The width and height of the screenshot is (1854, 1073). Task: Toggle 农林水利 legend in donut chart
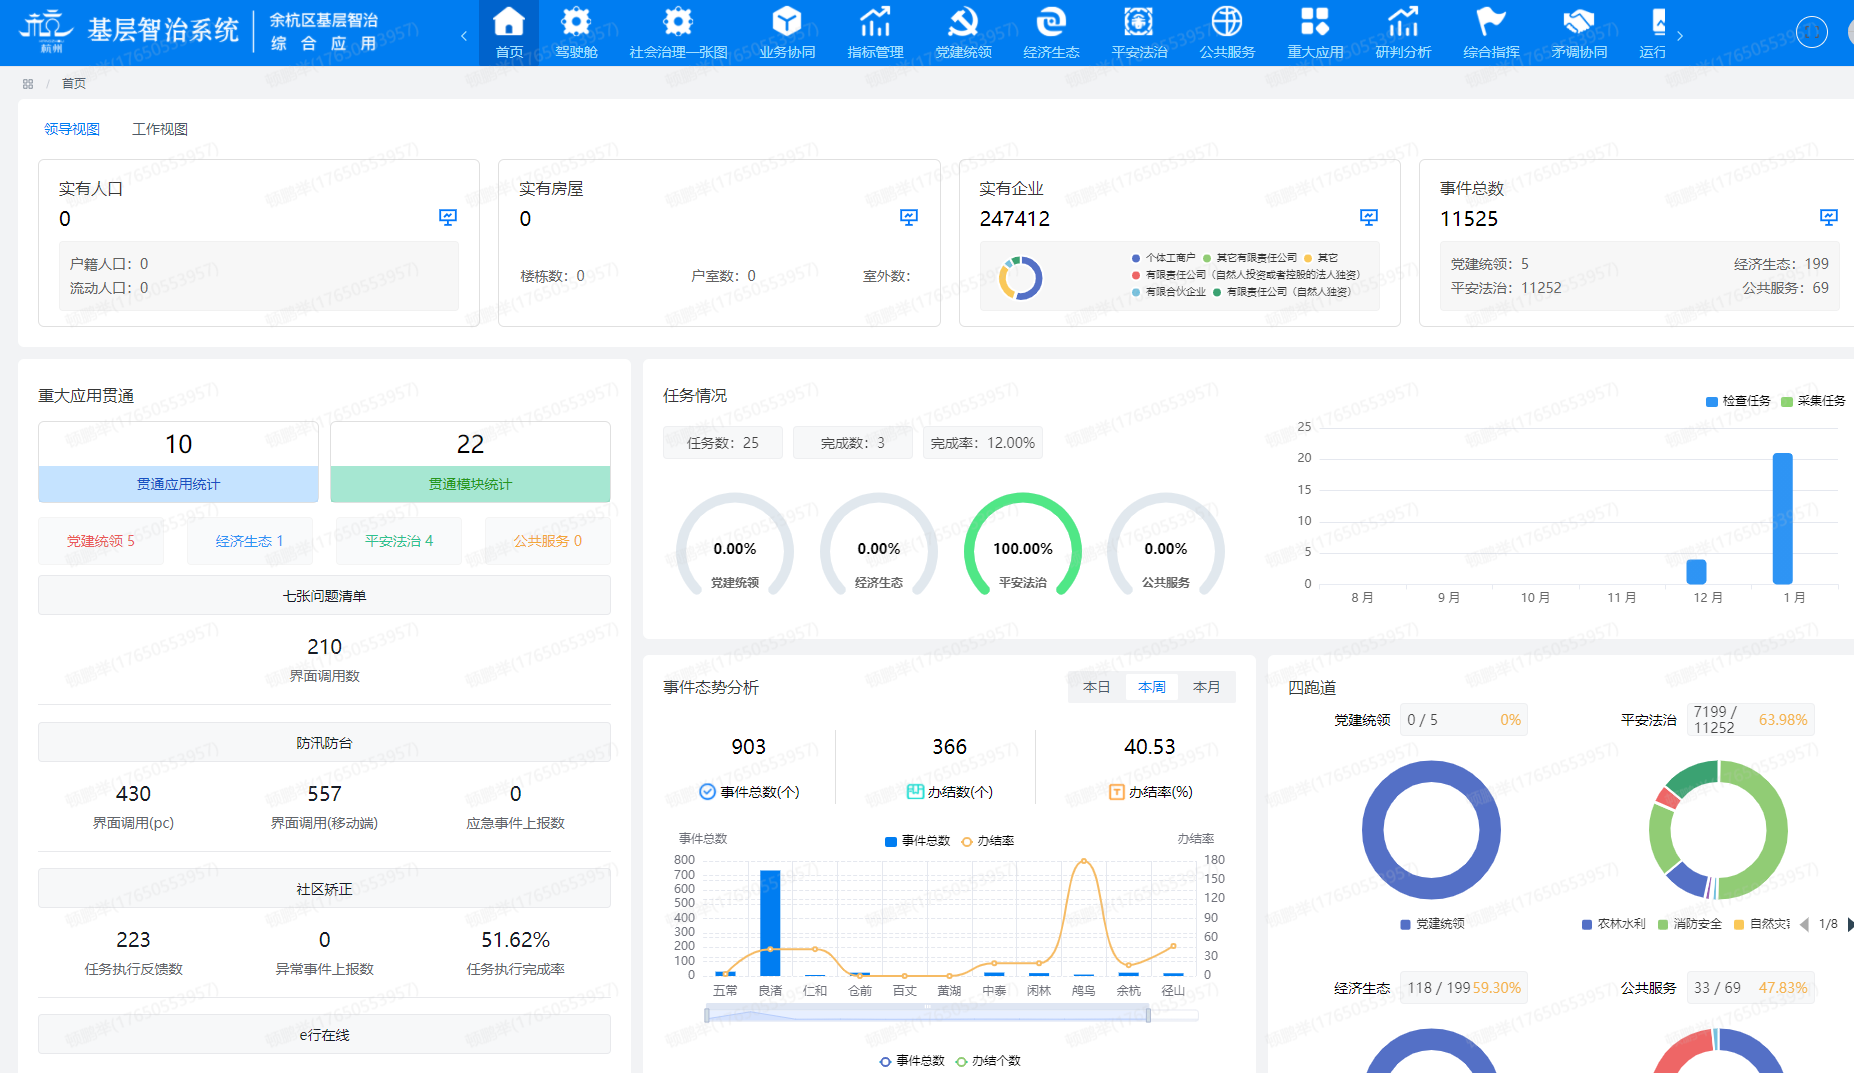click(1613, 924)
